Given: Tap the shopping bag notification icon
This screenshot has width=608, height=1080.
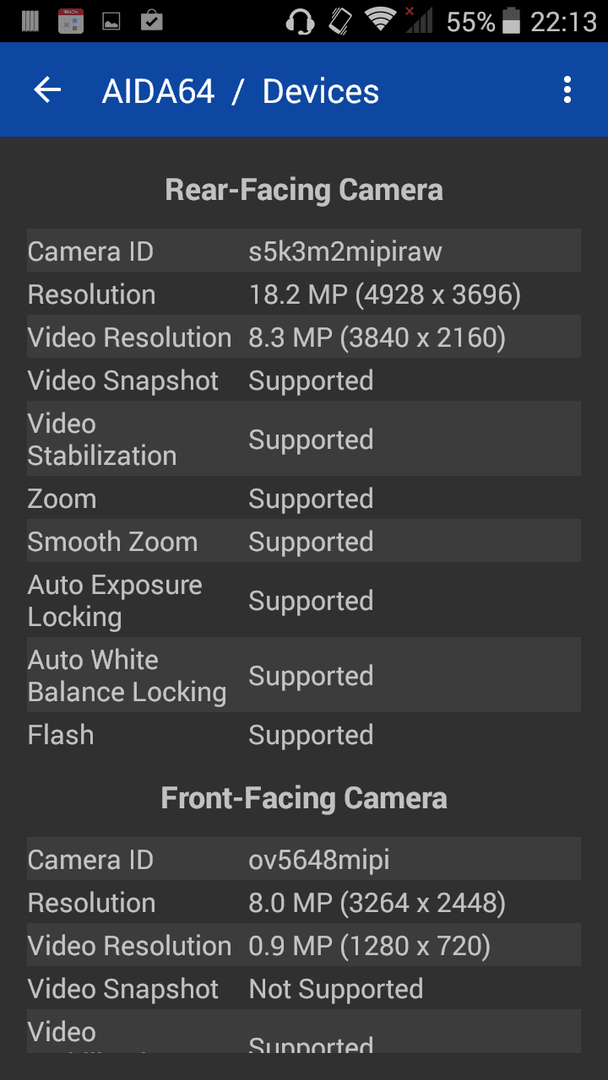Looking at the screenshot, I should [x=151, y=21].
